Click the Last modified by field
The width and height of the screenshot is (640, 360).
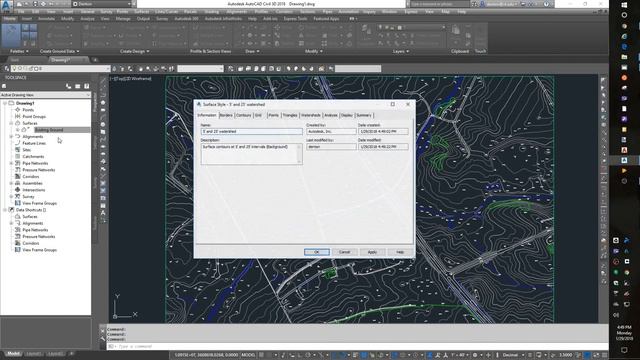pyautogui.click(x=331, y=147)
